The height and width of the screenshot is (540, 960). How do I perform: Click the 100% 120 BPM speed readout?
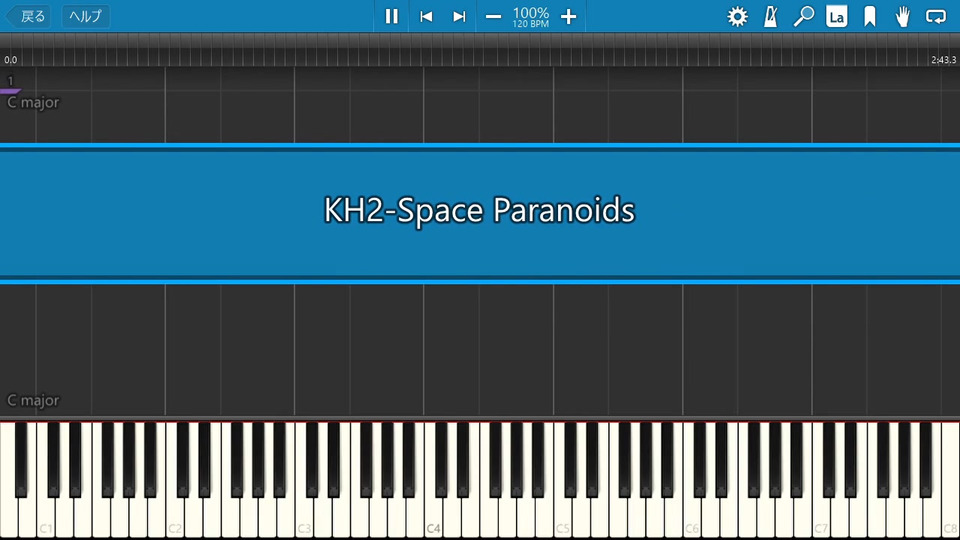tap(530, 17)
